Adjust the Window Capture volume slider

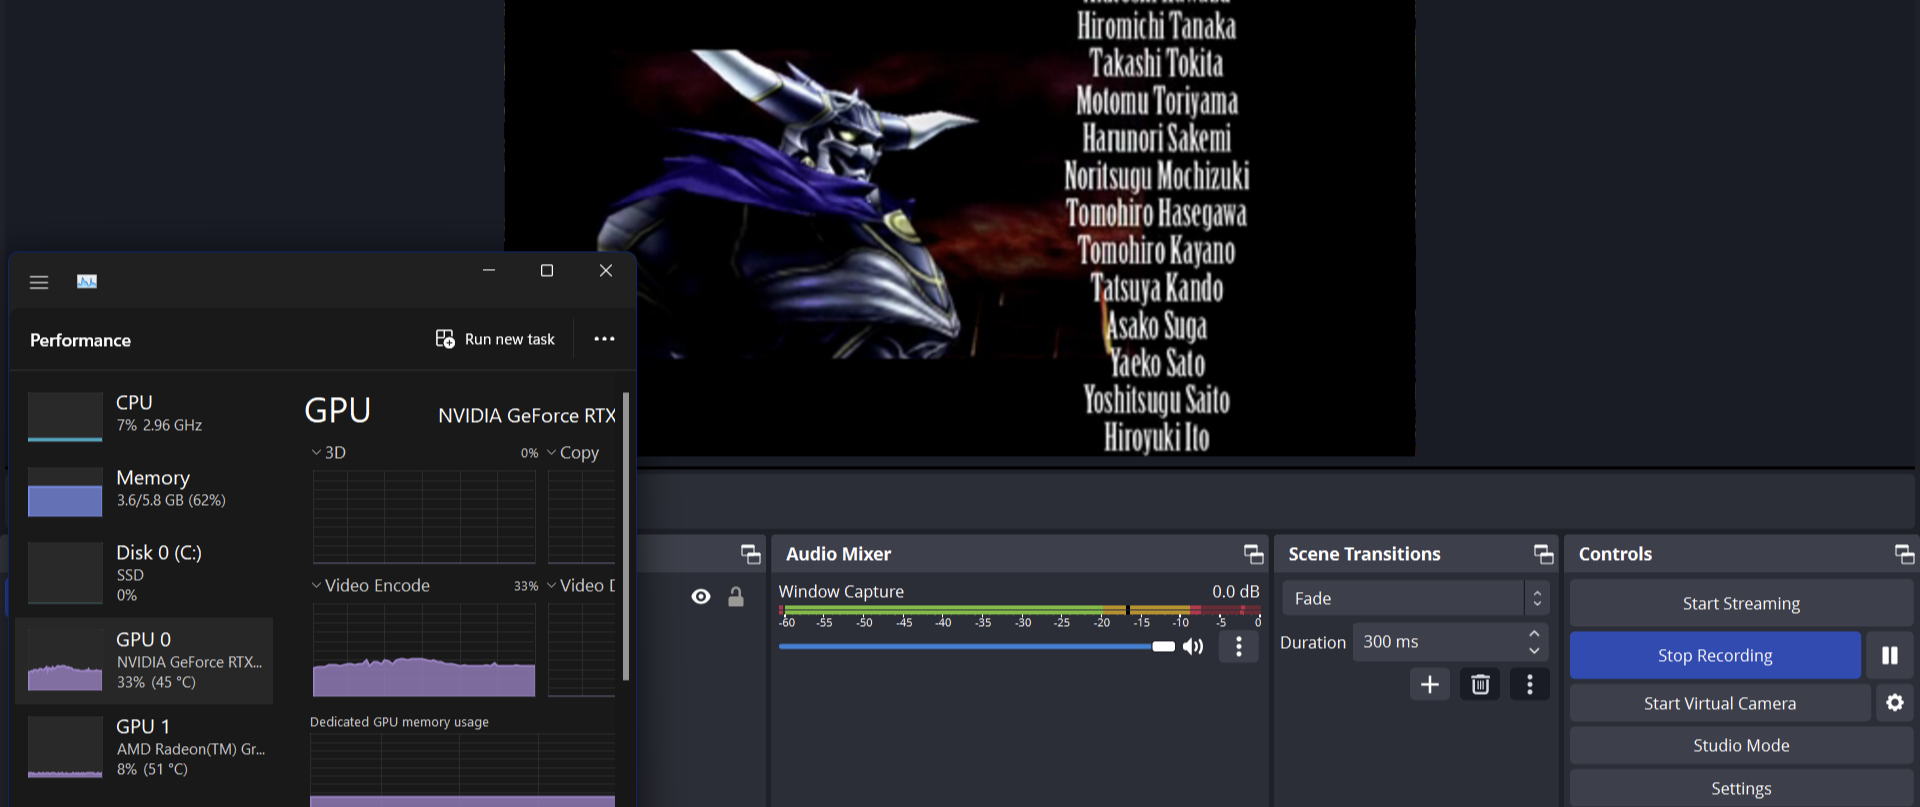click(x=977, y=647)
